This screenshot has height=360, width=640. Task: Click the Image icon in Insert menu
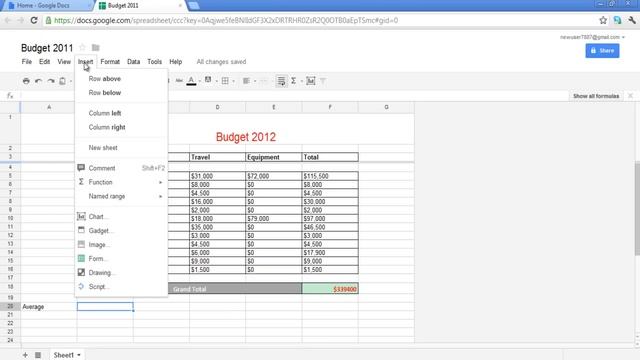[x=81, y=244]
